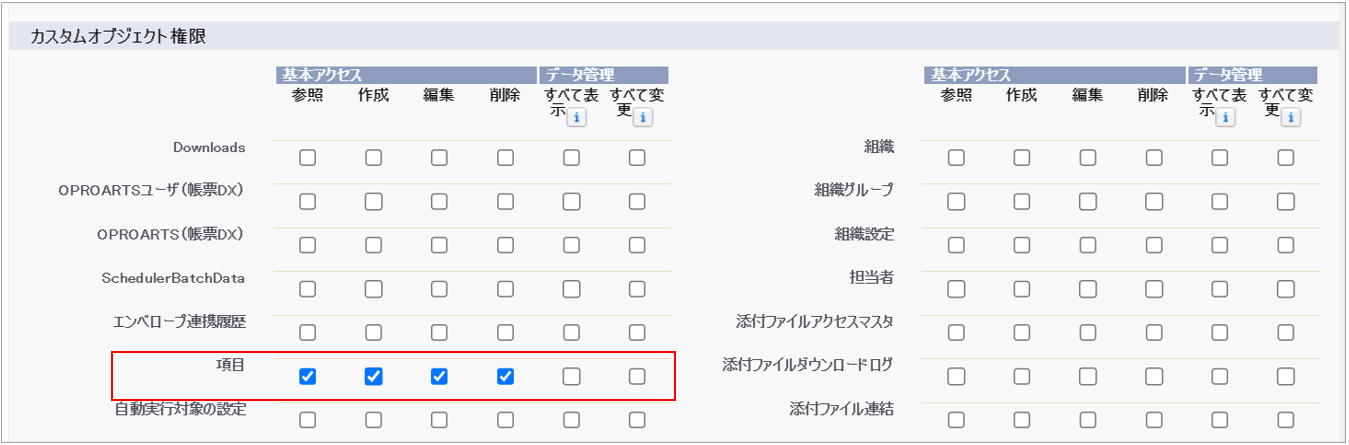This screenshot has height=445, width=1349.
Task: Uncheck 編集 permission for 項目
Action: pyautogui.click(x=440, y=376)
